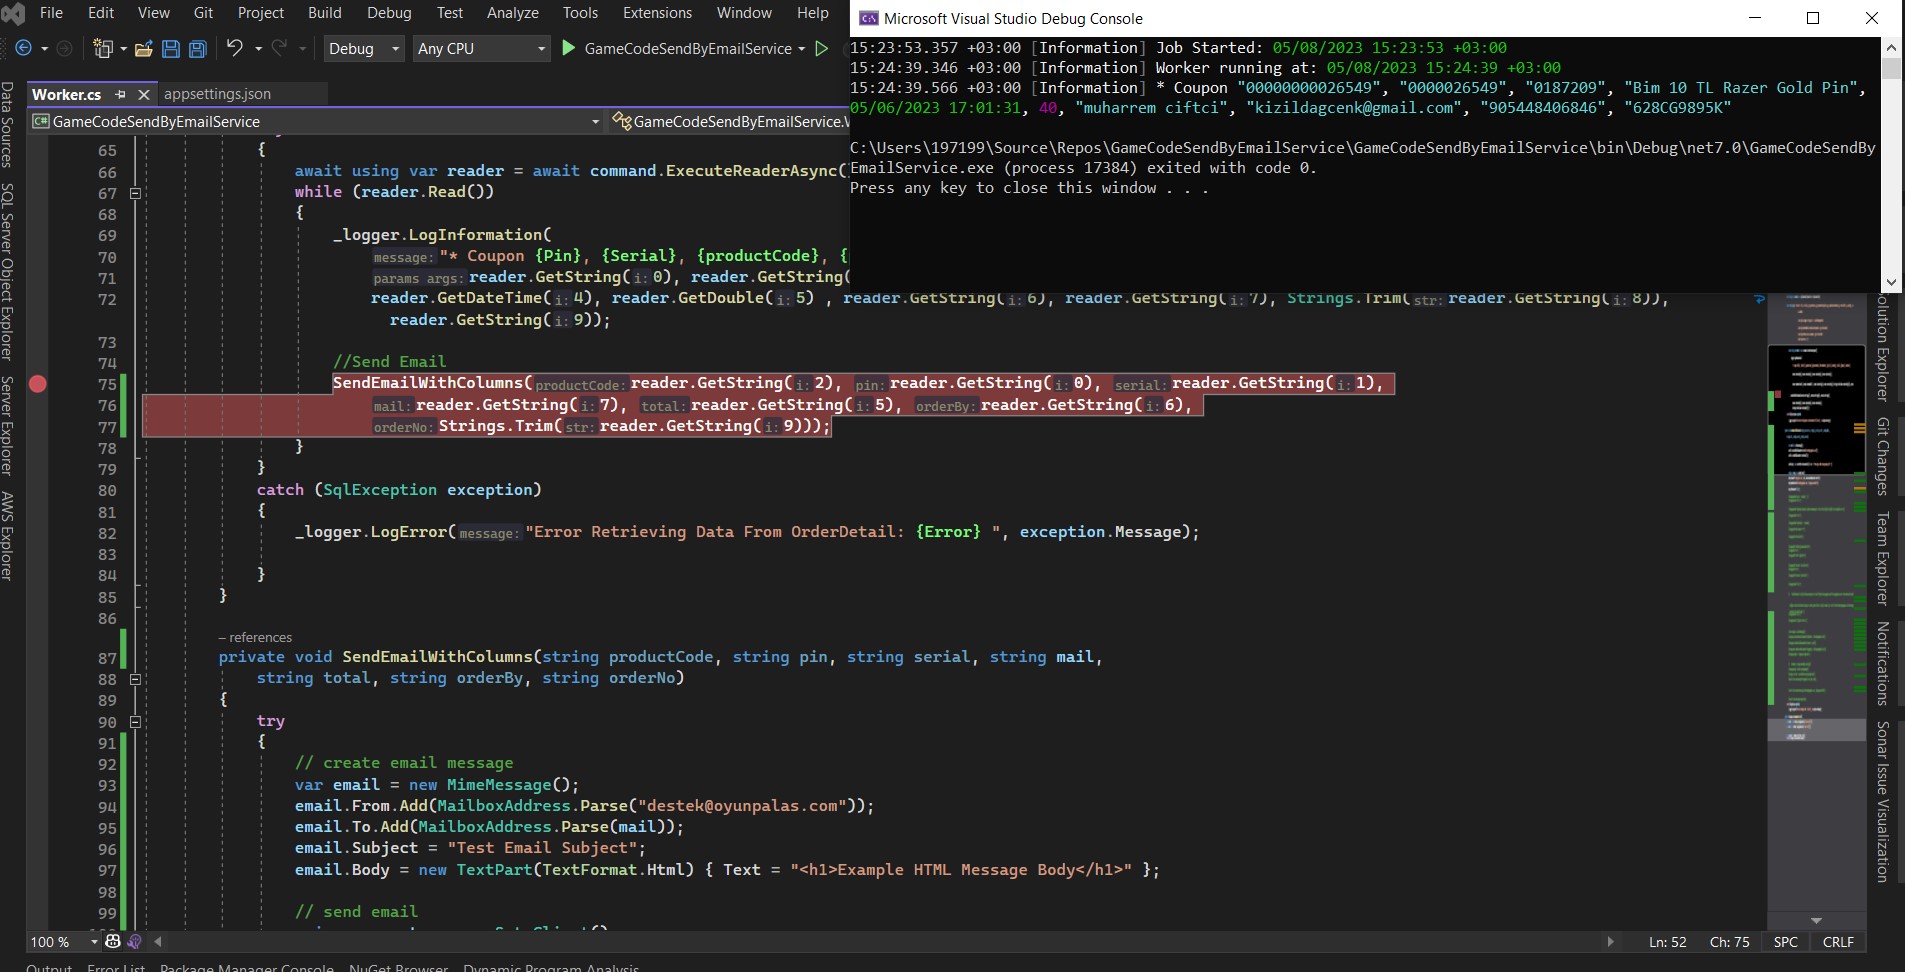The image size is (1905, 972).
Task: Open the Undo history dropdown arrow
Action: [x=258, y=48]
